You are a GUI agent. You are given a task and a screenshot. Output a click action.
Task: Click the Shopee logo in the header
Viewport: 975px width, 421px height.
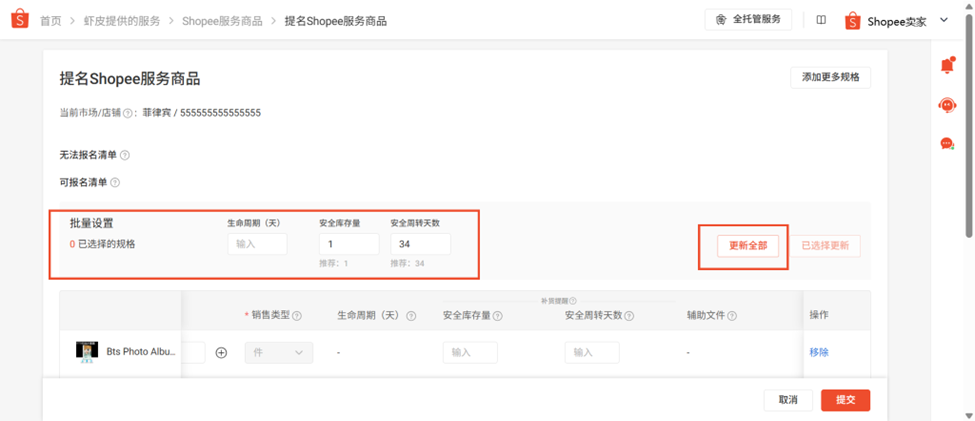[x=20, y=19]
